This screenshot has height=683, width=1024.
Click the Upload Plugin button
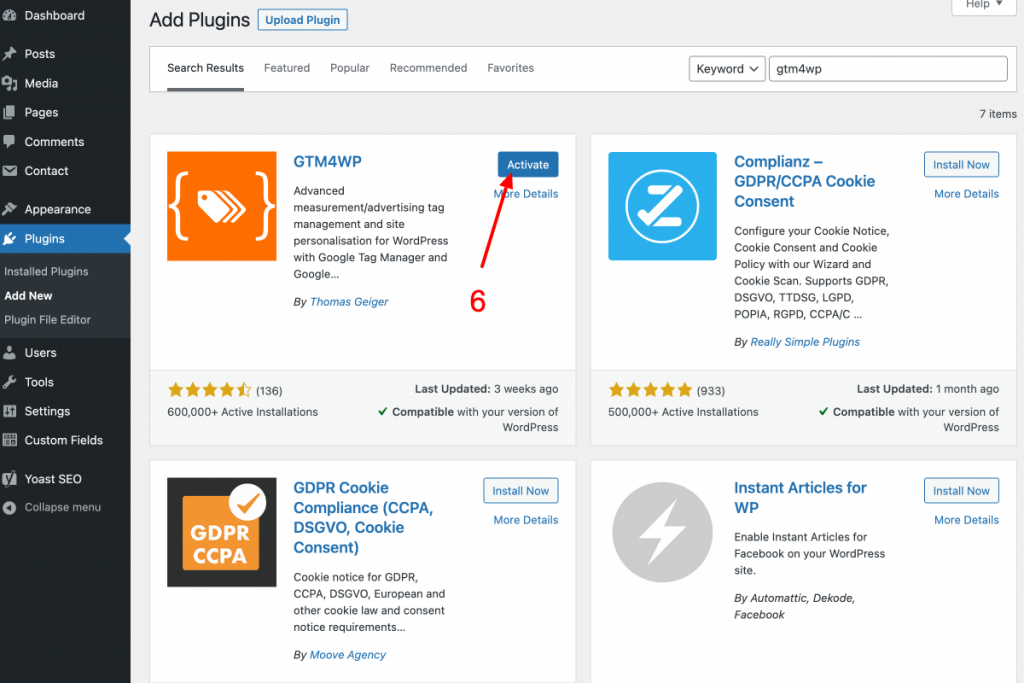pos(302,20)
